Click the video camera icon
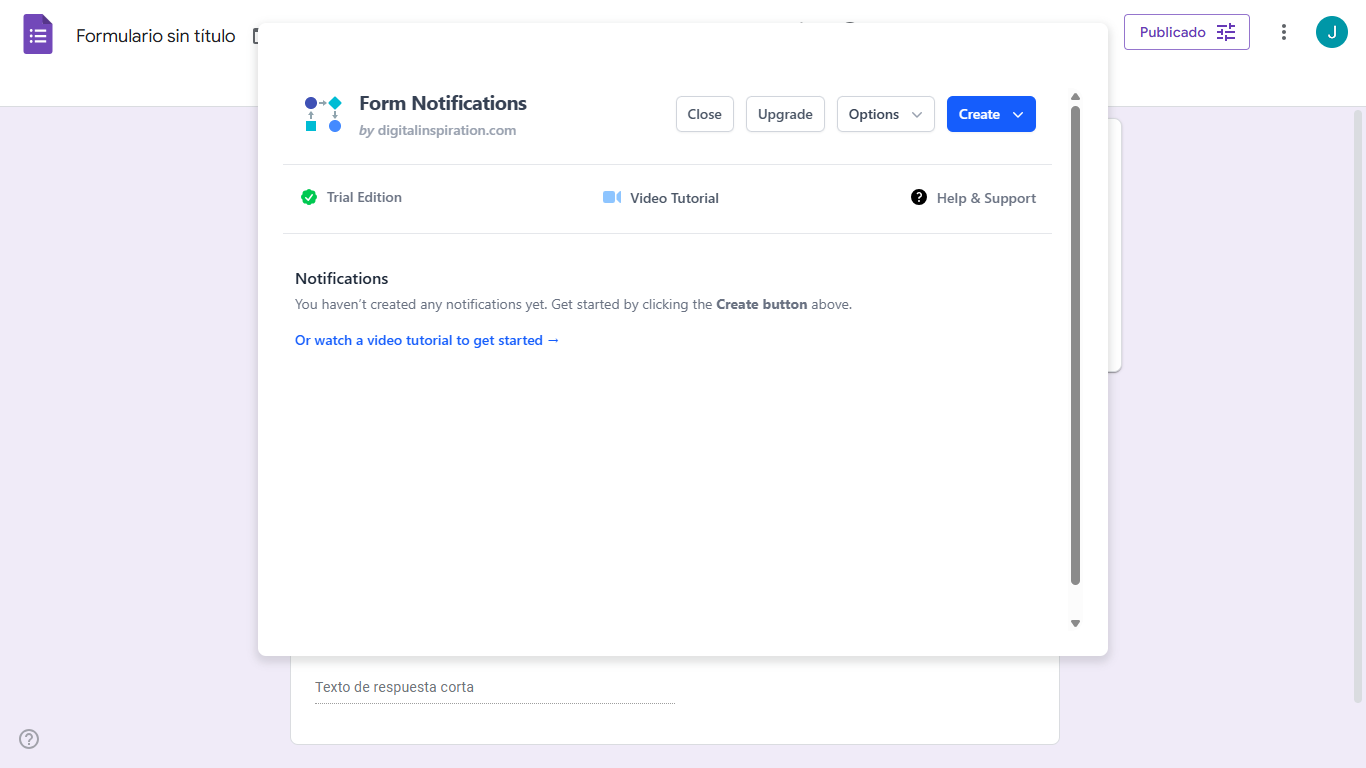The height and width of the screenshot is (768, 1366). click(x=612, y=197)
